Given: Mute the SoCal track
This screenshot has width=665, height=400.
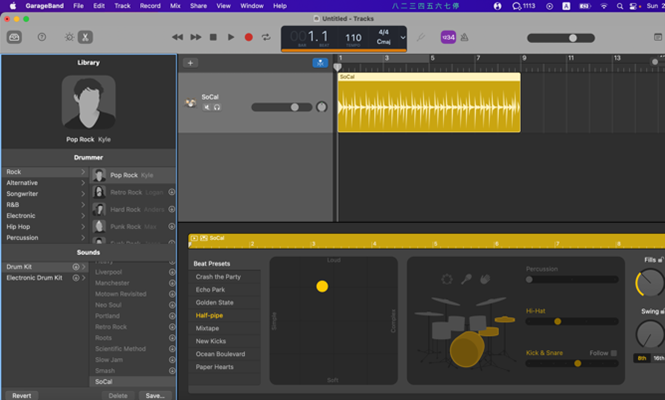Looking at the screenshot, I should (x=207, y=107).
